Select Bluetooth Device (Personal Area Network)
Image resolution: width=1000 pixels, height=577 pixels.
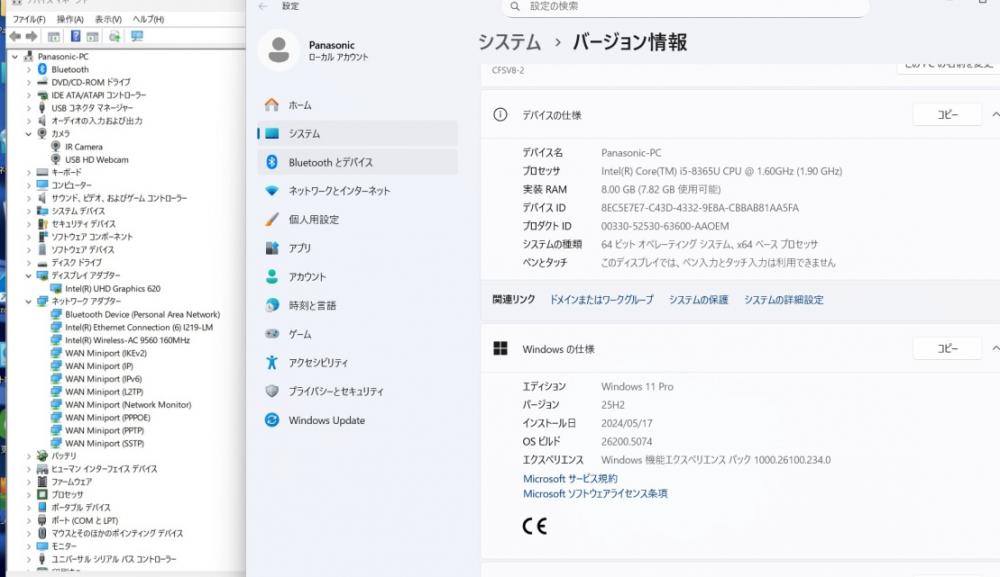(142, 314)
